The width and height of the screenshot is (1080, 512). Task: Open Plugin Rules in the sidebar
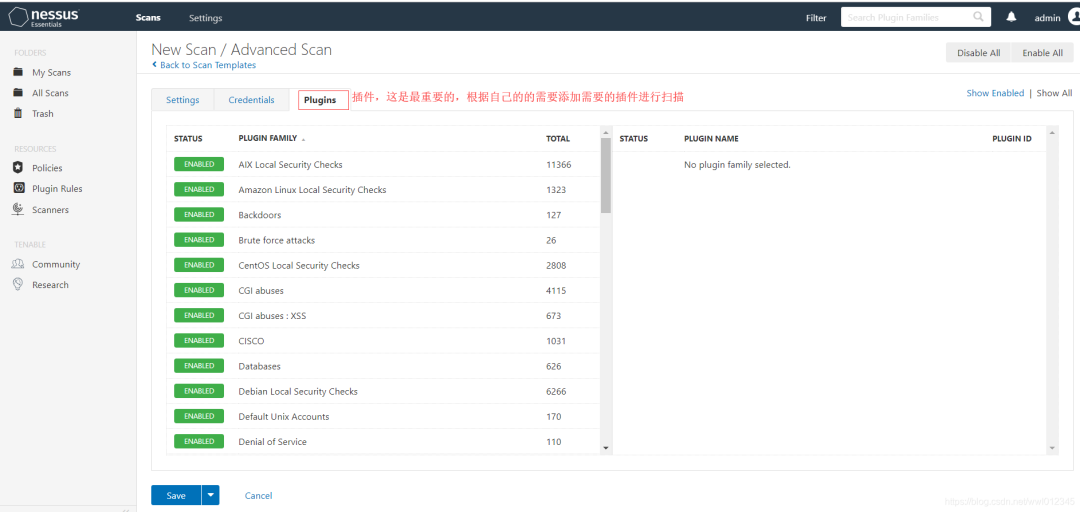point(57,189)
